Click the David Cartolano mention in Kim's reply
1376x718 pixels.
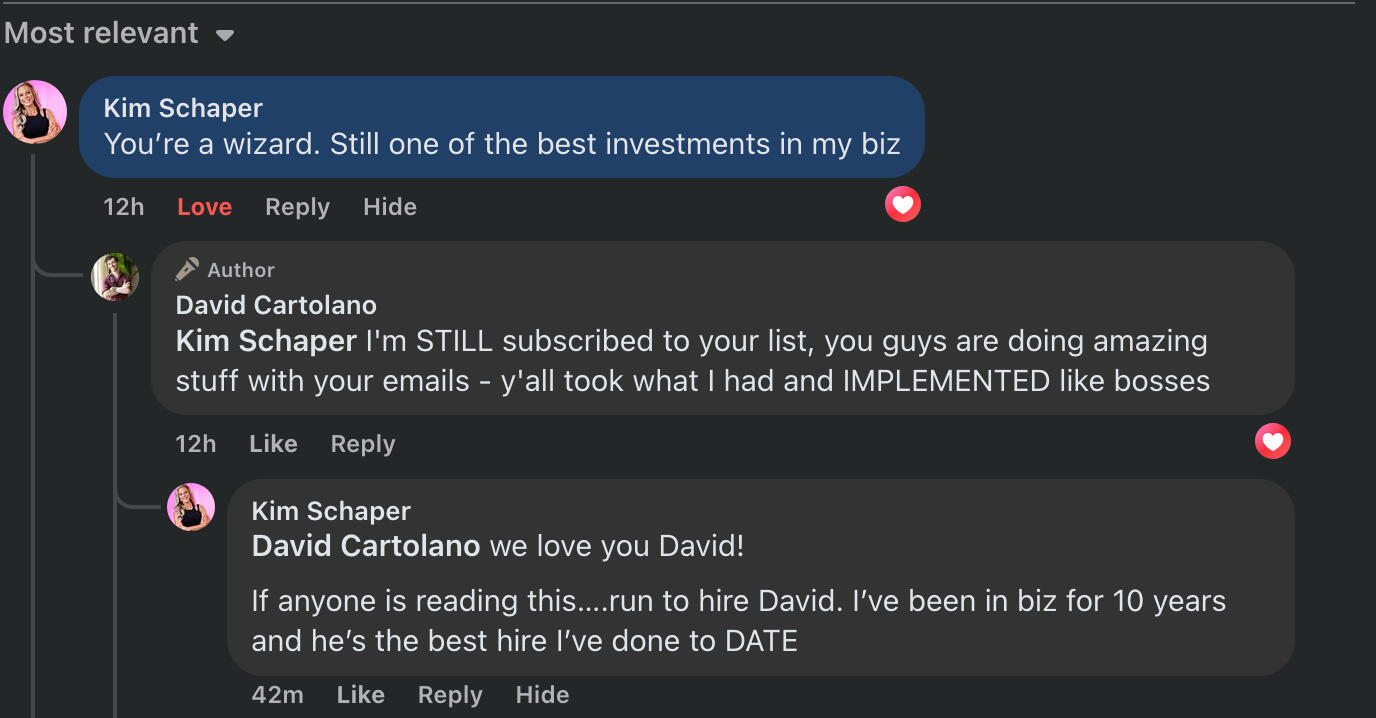pyautogui.click(x=366, y=546)
